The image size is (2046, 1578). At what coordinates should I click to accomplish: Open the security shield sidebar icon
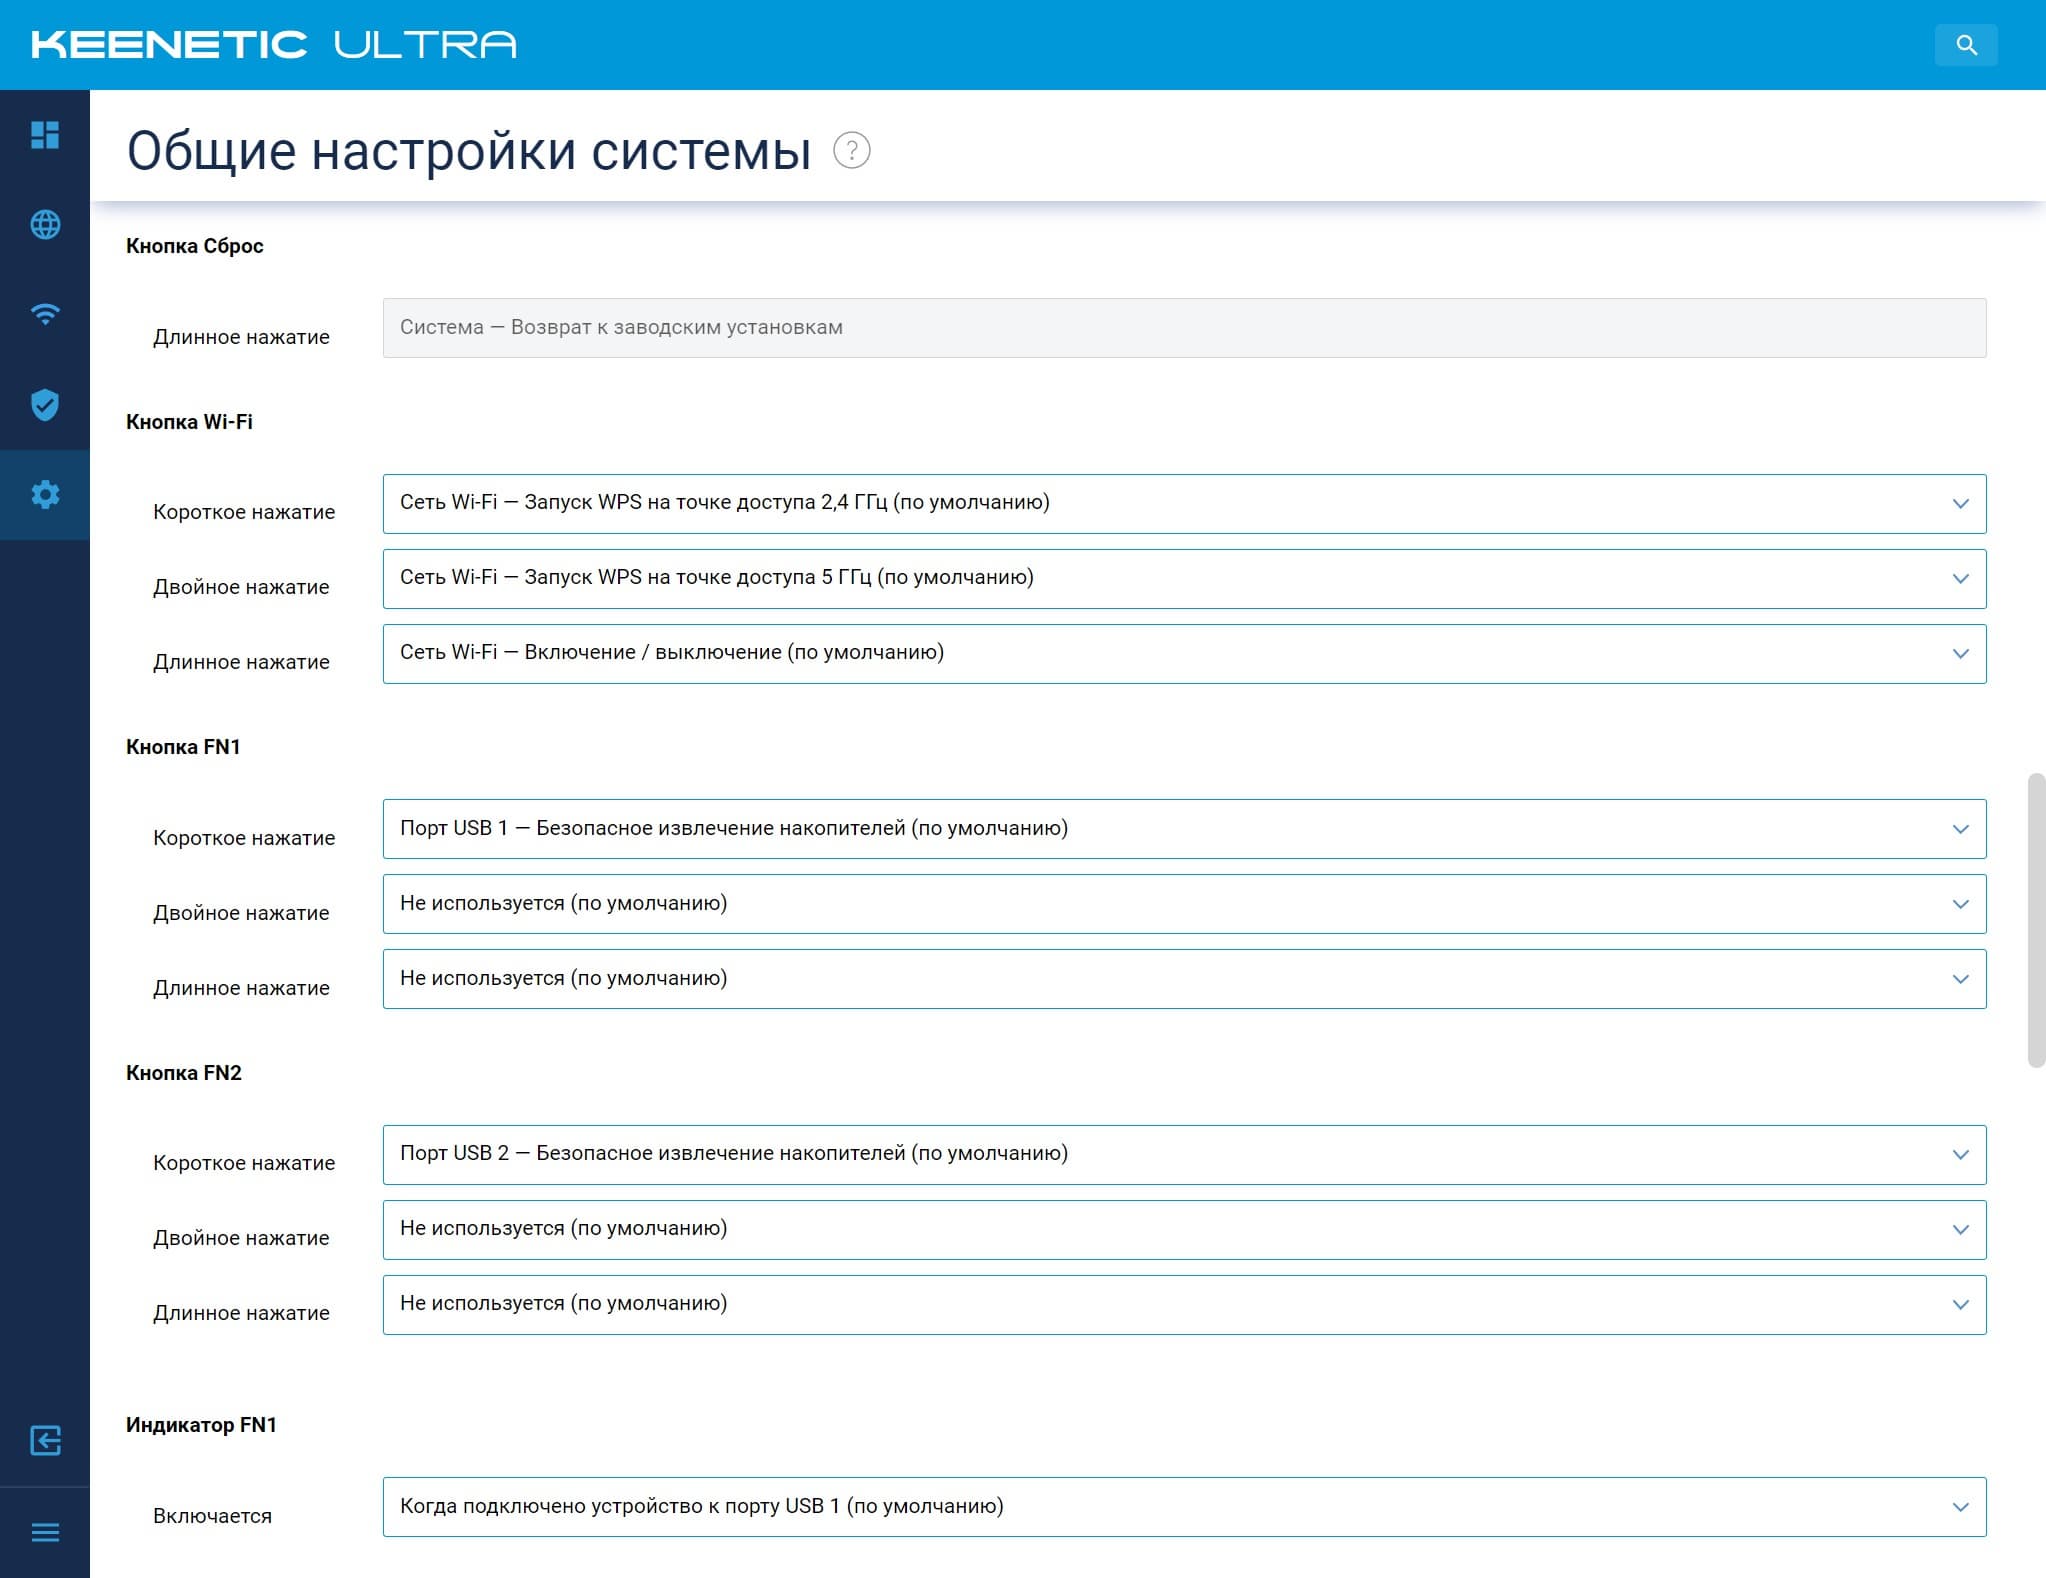click(45, 405)
